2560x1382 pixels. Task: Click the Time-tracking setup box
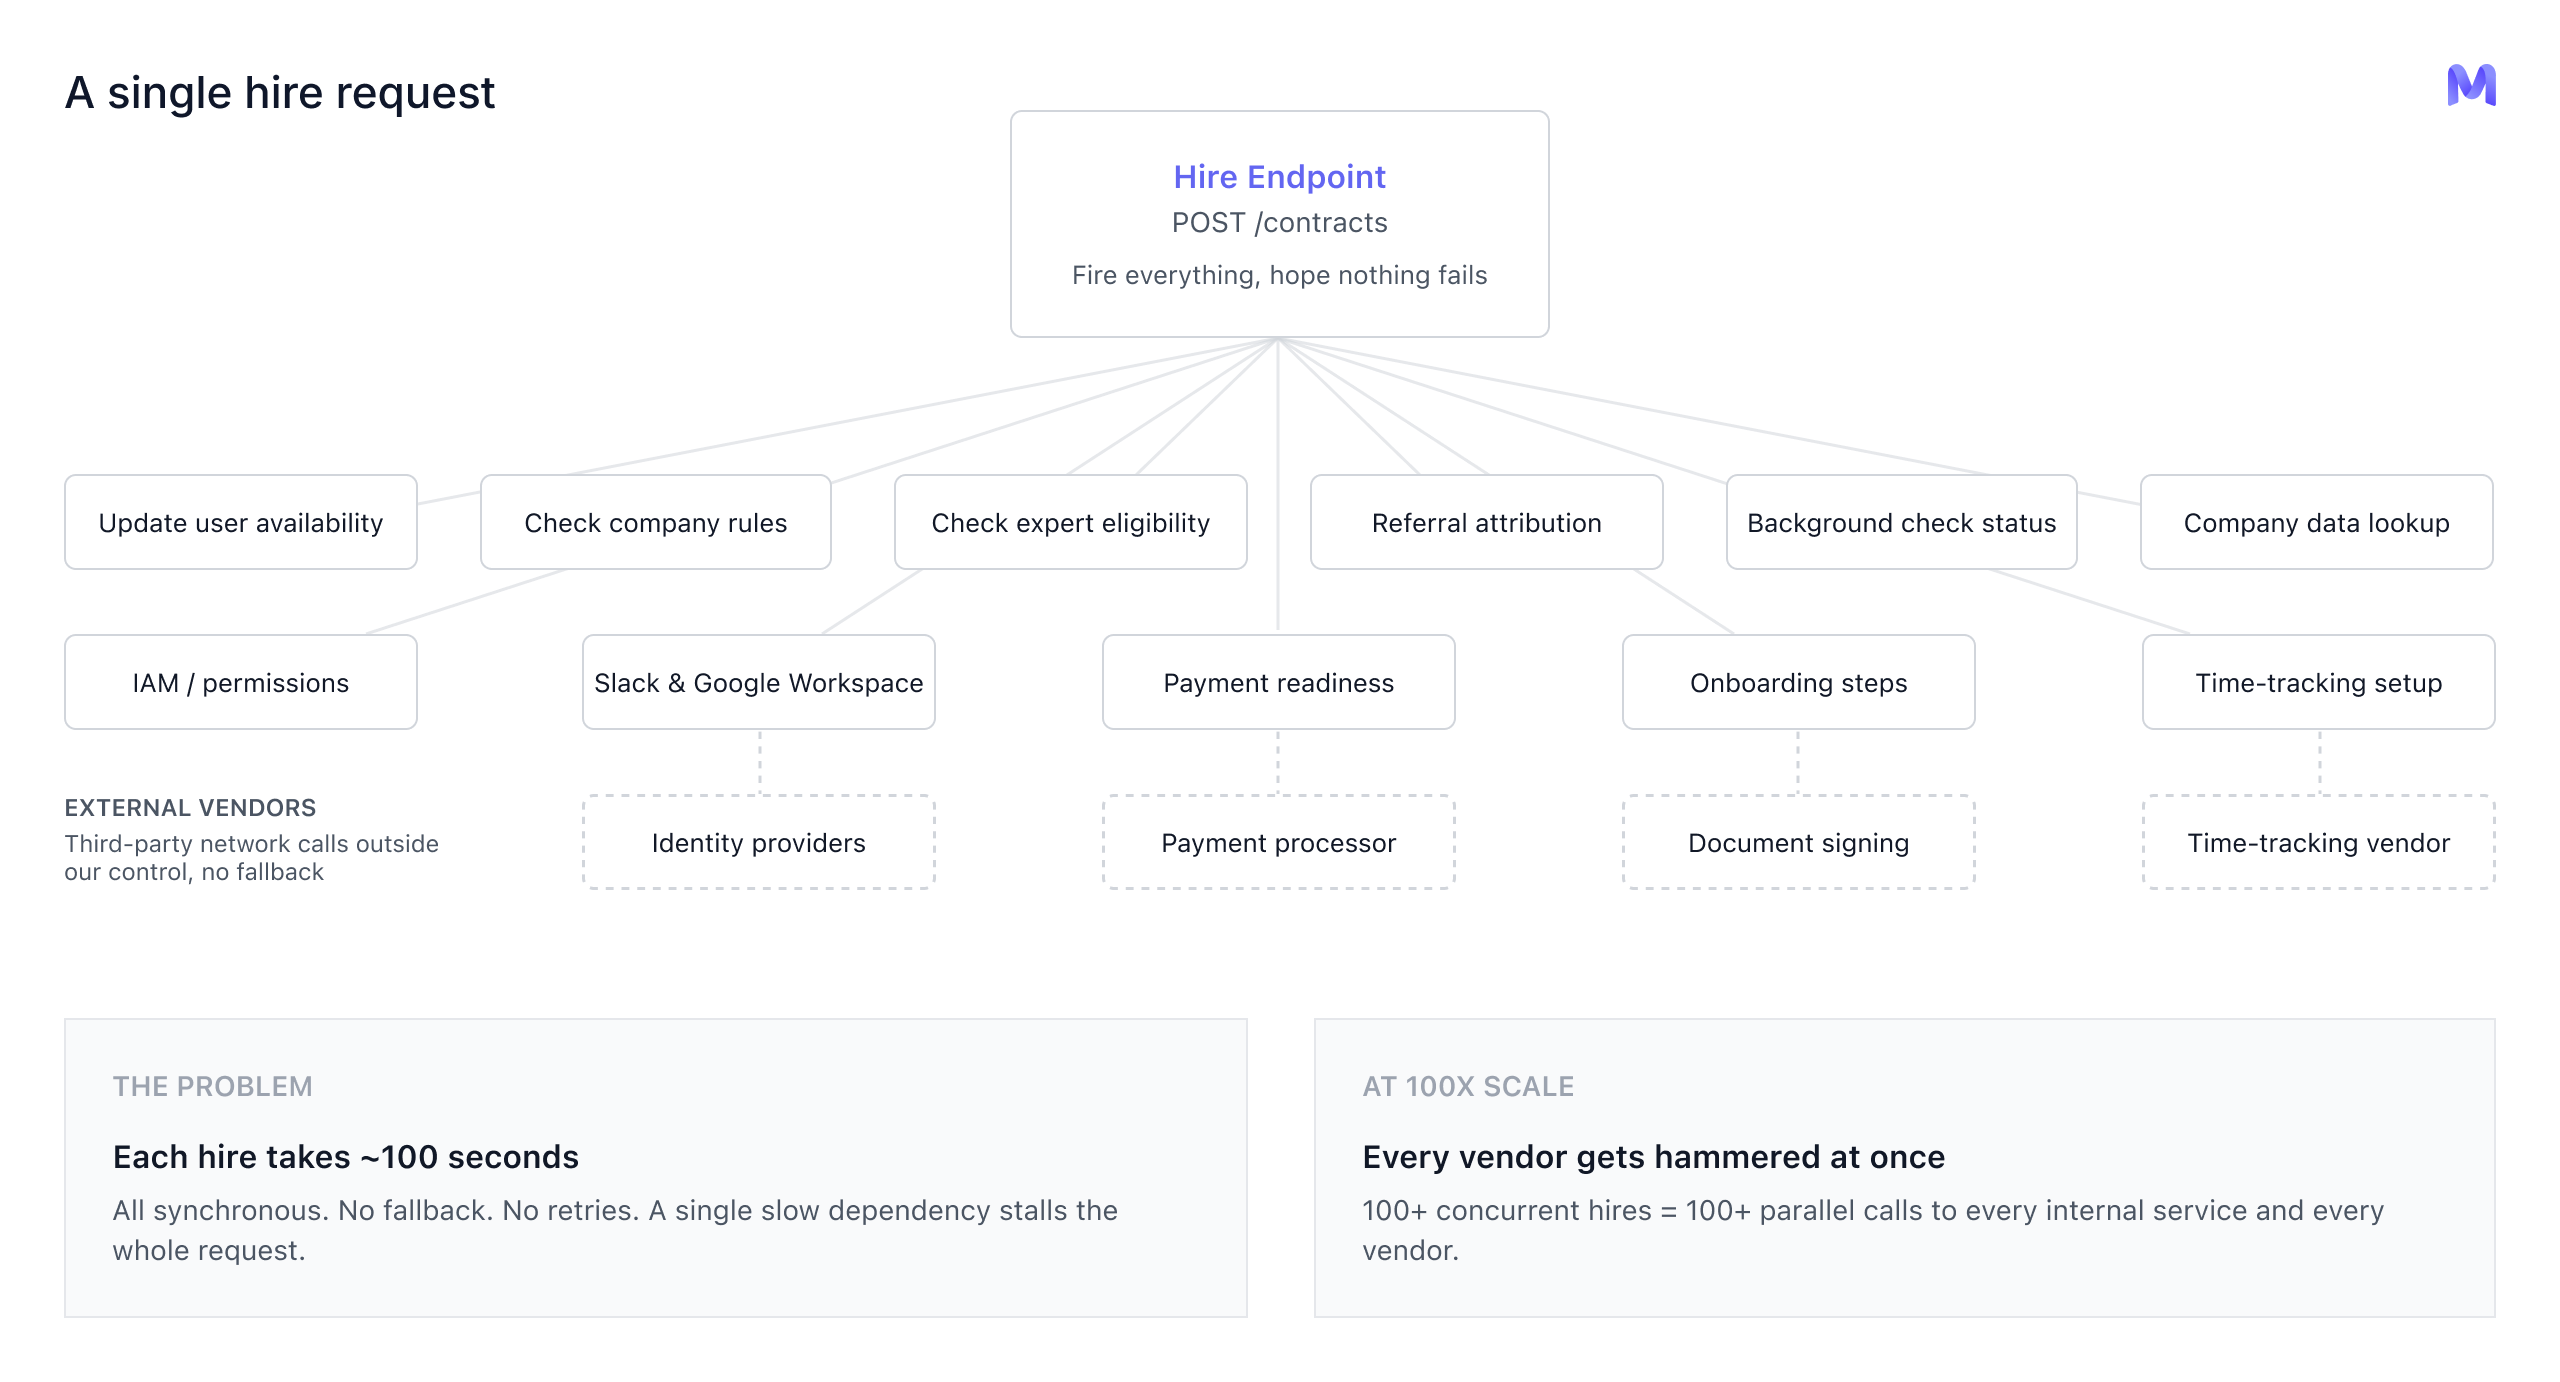2318,682
